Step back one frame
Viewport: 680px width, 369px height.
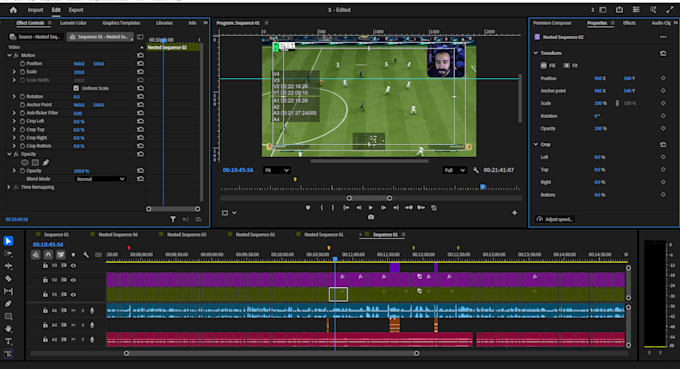click(359, 208)
